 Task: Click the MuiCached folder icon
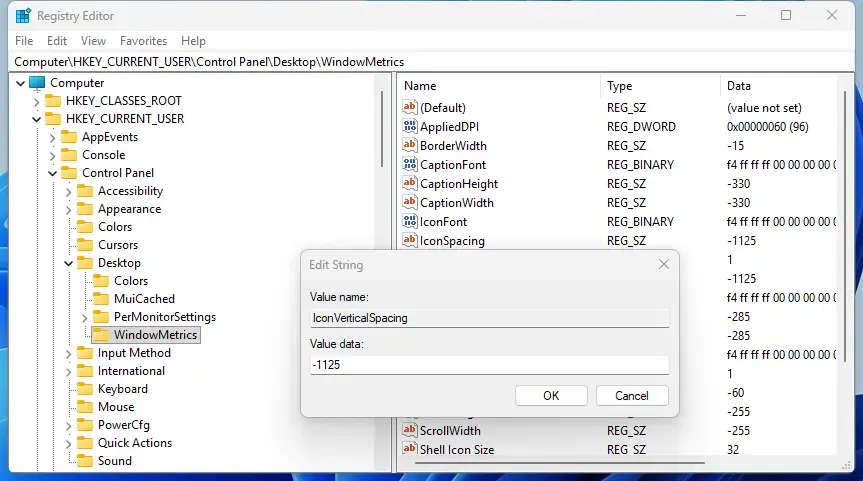101,299
